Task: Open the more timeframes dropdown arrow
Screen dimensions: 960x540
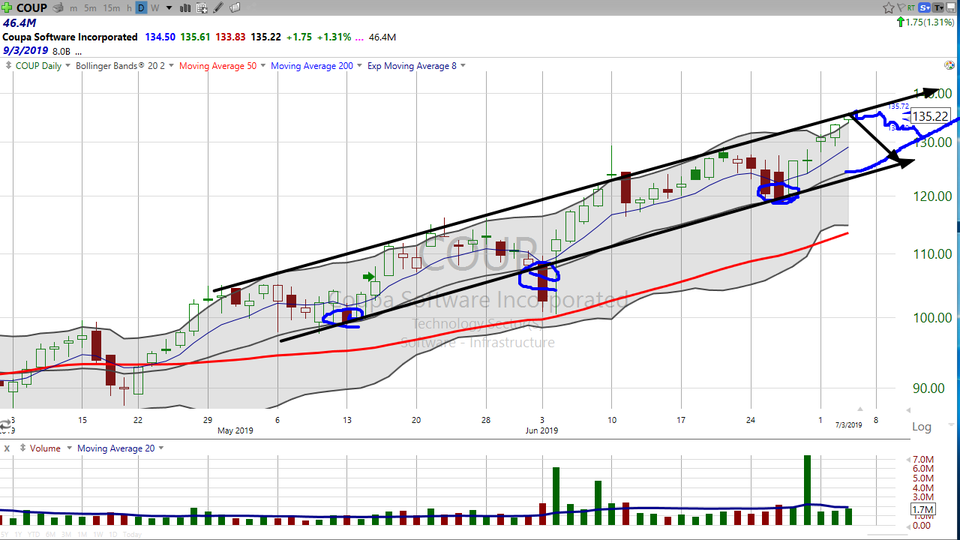Action: click(x=169, y=8)
